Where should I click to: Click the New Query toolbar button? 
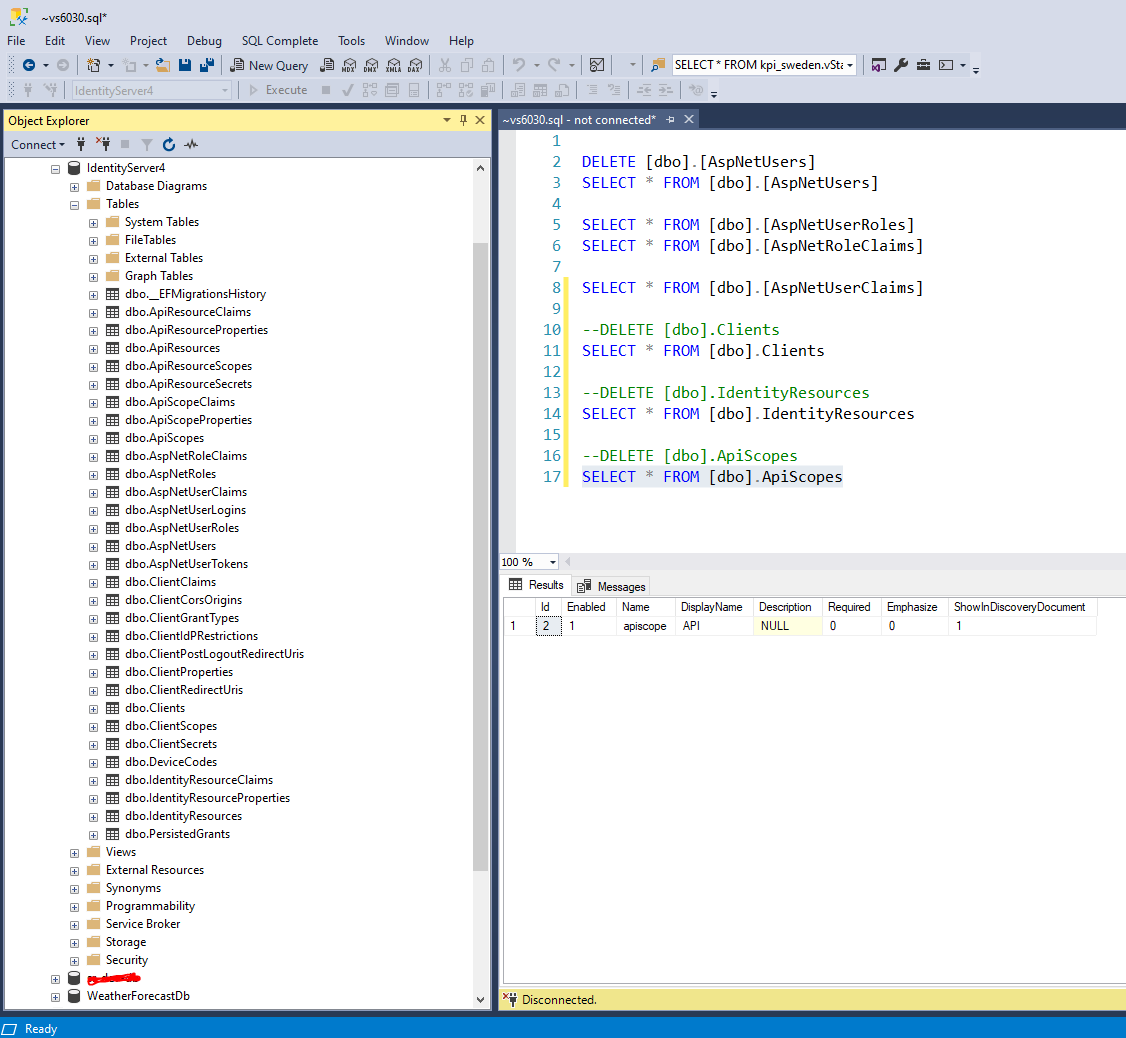269,65
